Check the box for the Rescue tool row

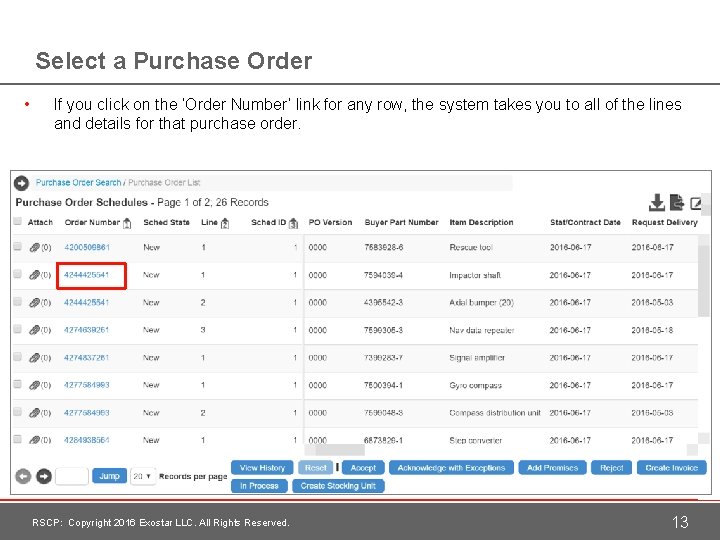click(17, 247)
